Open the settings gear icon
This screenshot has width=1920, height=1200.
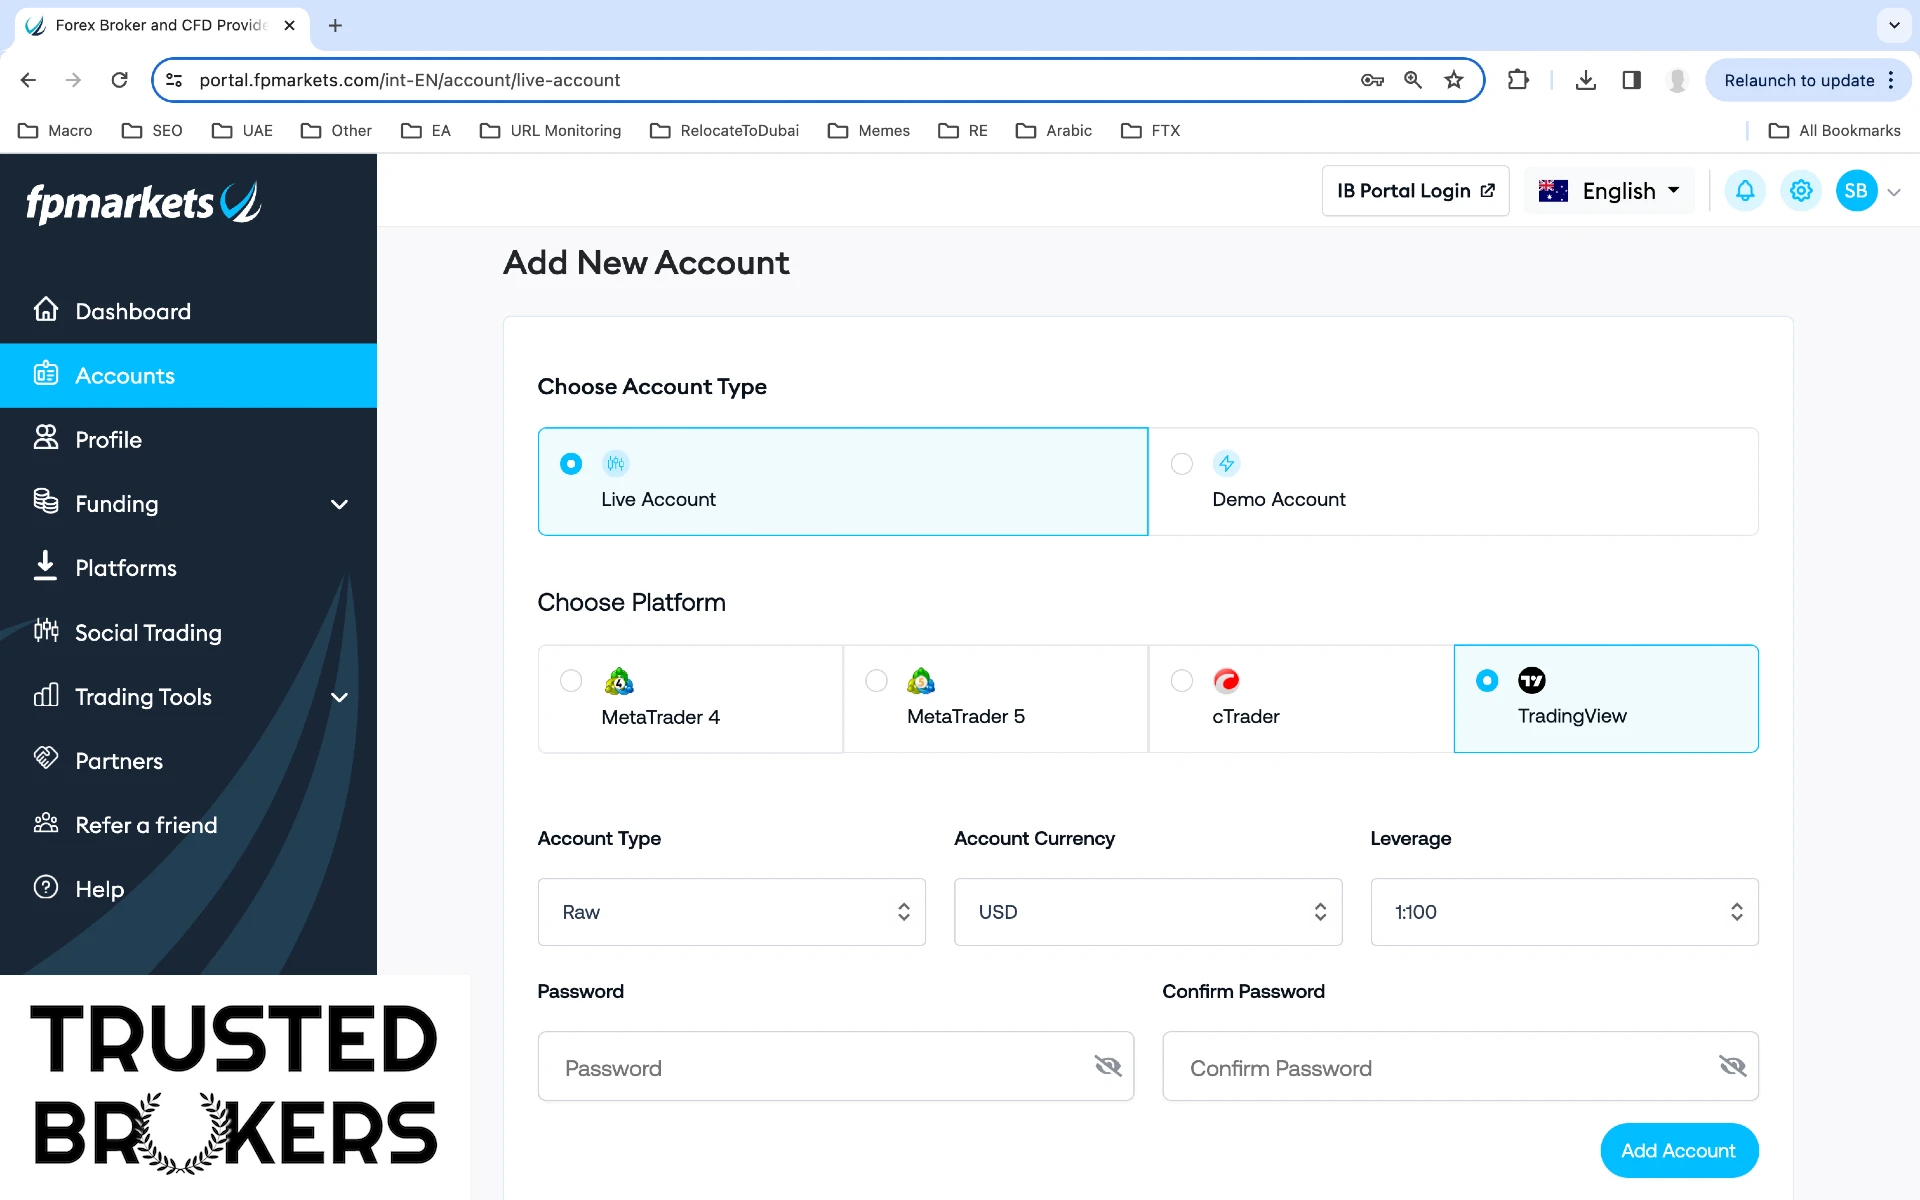[1801, 190]
